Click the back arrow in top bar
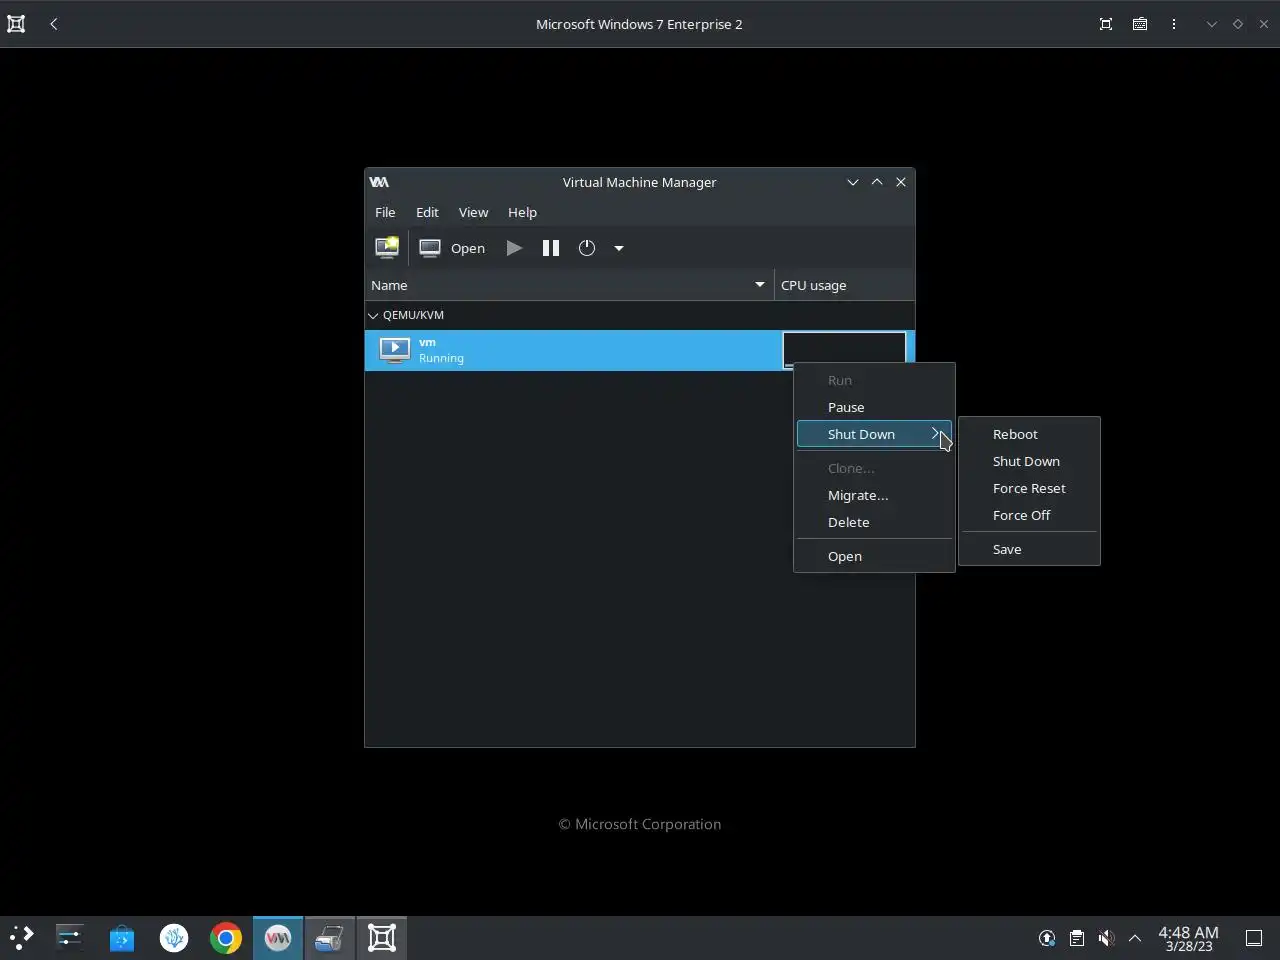Screen dimensions: 1280x960 54,24
